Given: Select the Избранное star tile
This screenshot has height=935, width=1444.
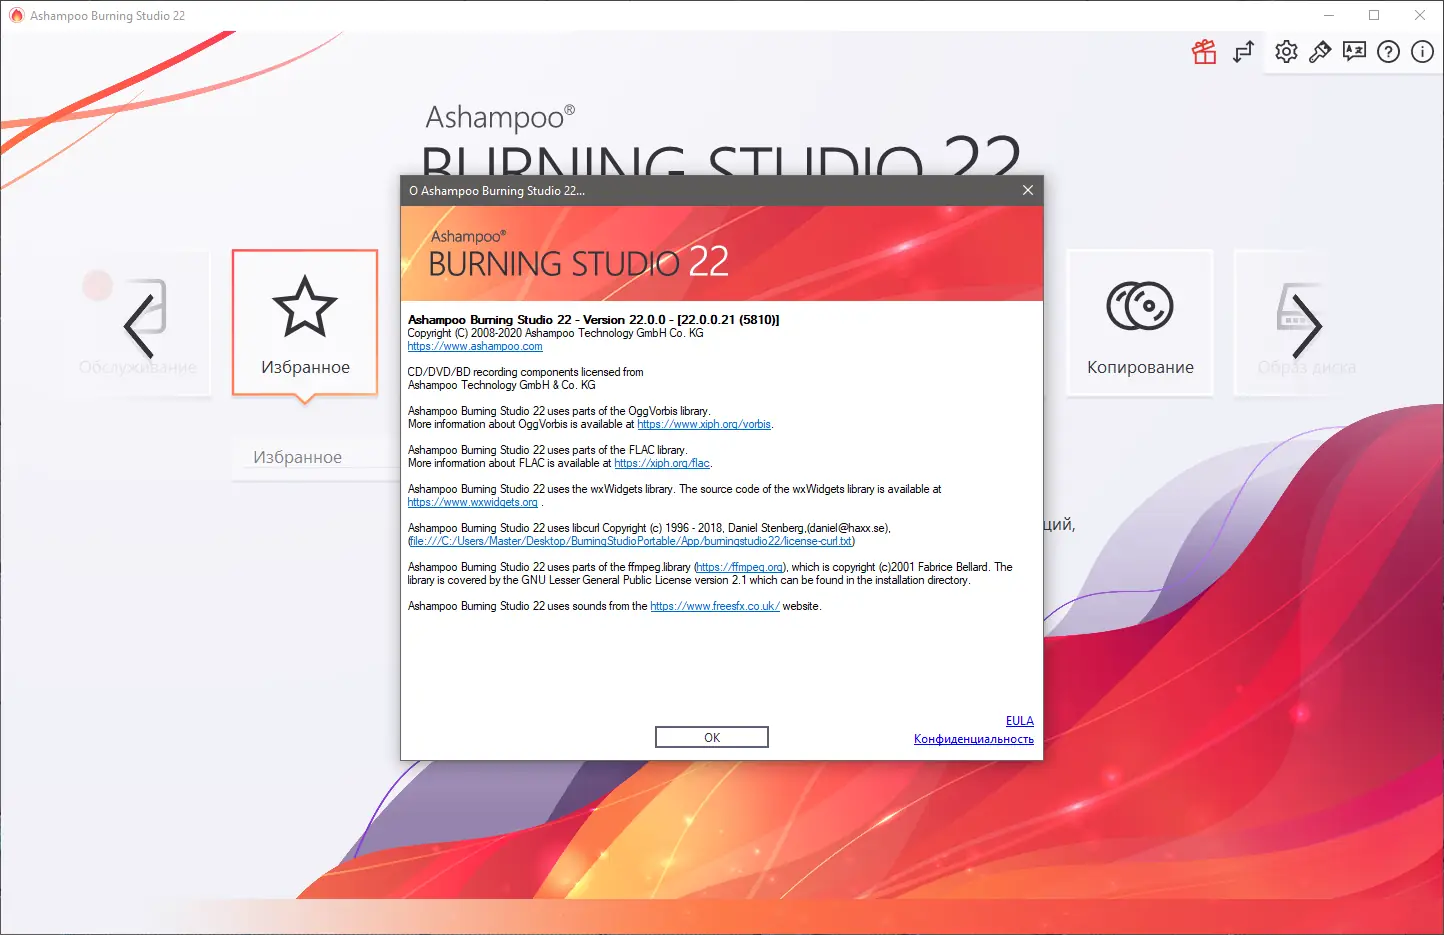Looking at the screenshot, I should [305, 323].
